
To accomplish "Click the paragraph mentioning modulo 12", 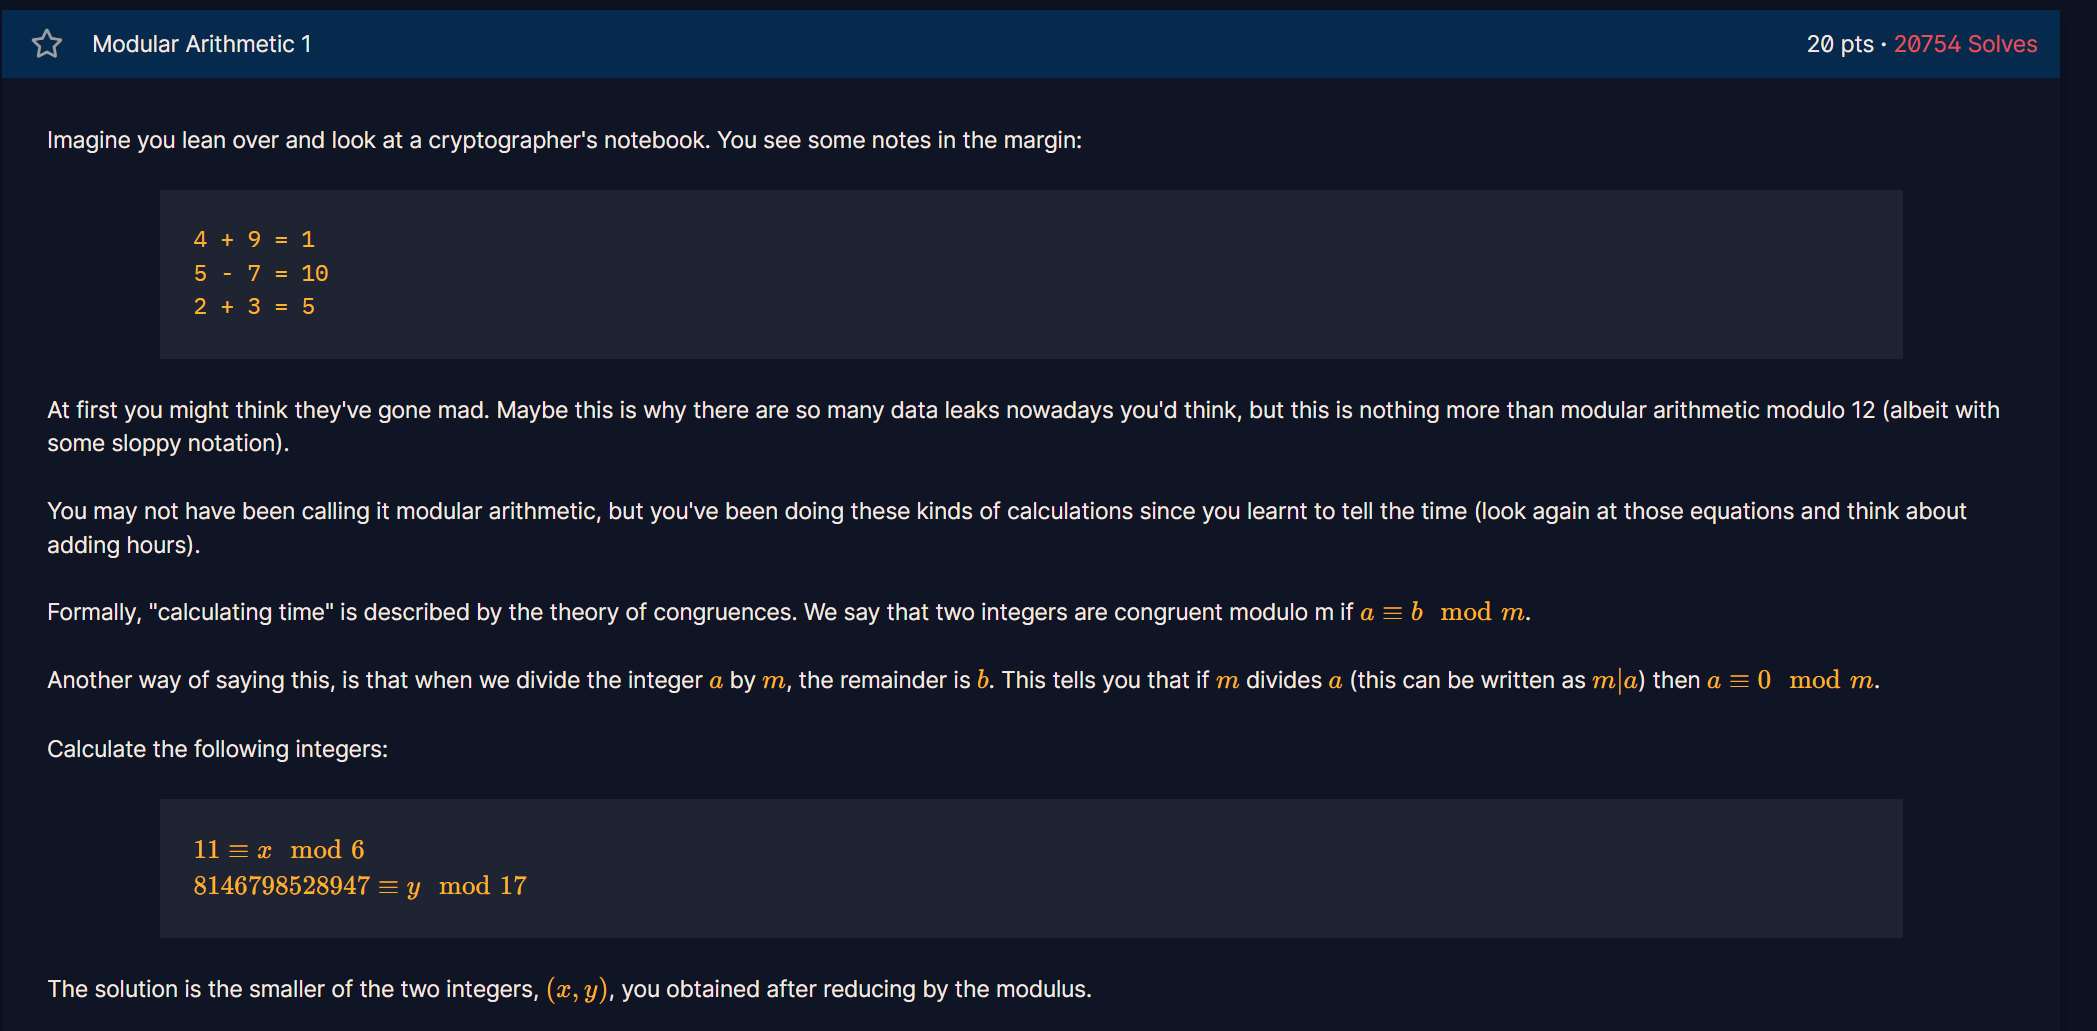I will coord(1023,427).
